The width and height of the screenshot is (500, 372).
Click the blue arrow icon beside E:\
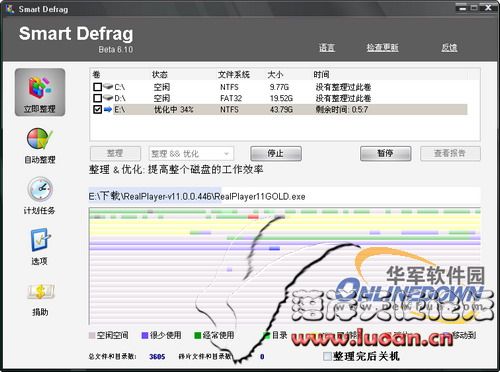pyautogui.click(x=108, y=109)
